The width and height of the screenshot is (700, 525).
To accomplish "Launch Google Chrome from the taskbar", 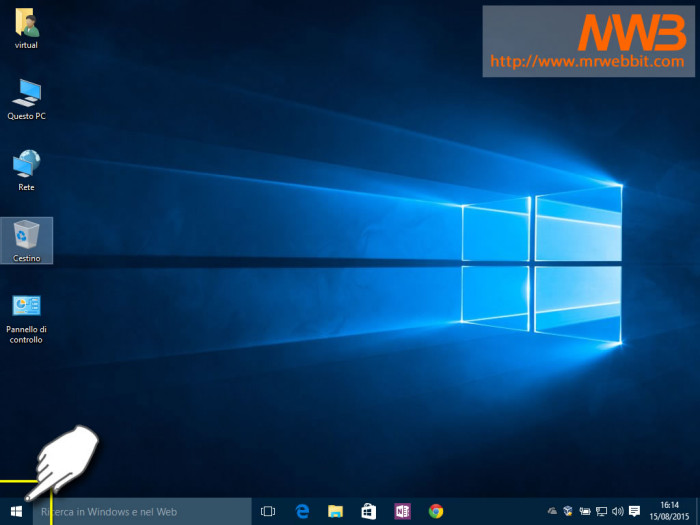I will coord(436,512).
